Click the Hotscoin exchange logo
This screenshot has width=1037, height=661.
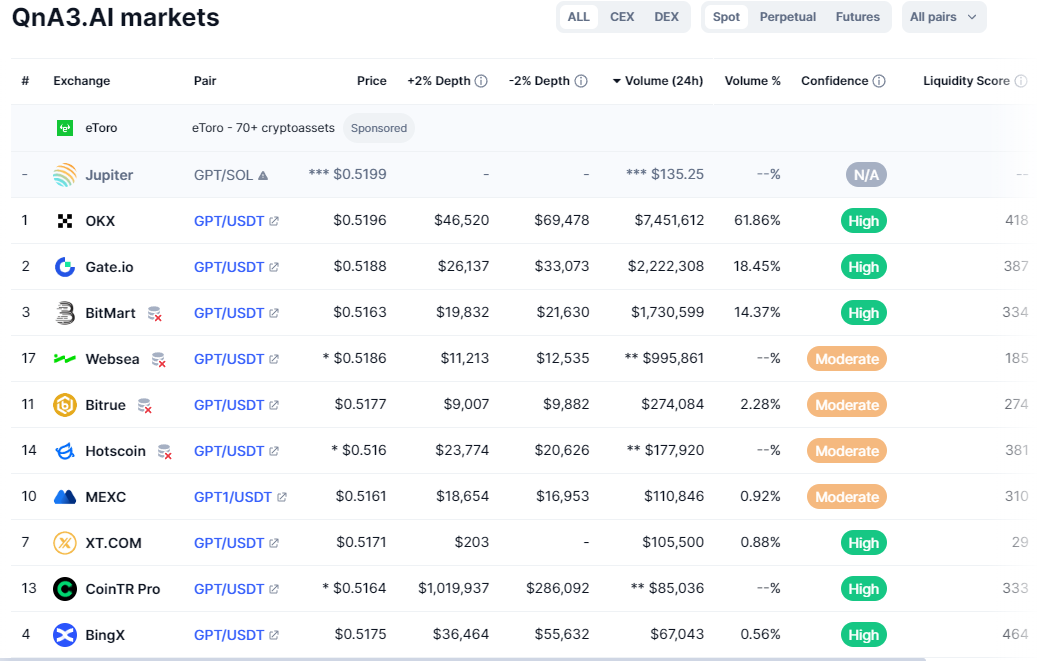[x=65, y=451]
